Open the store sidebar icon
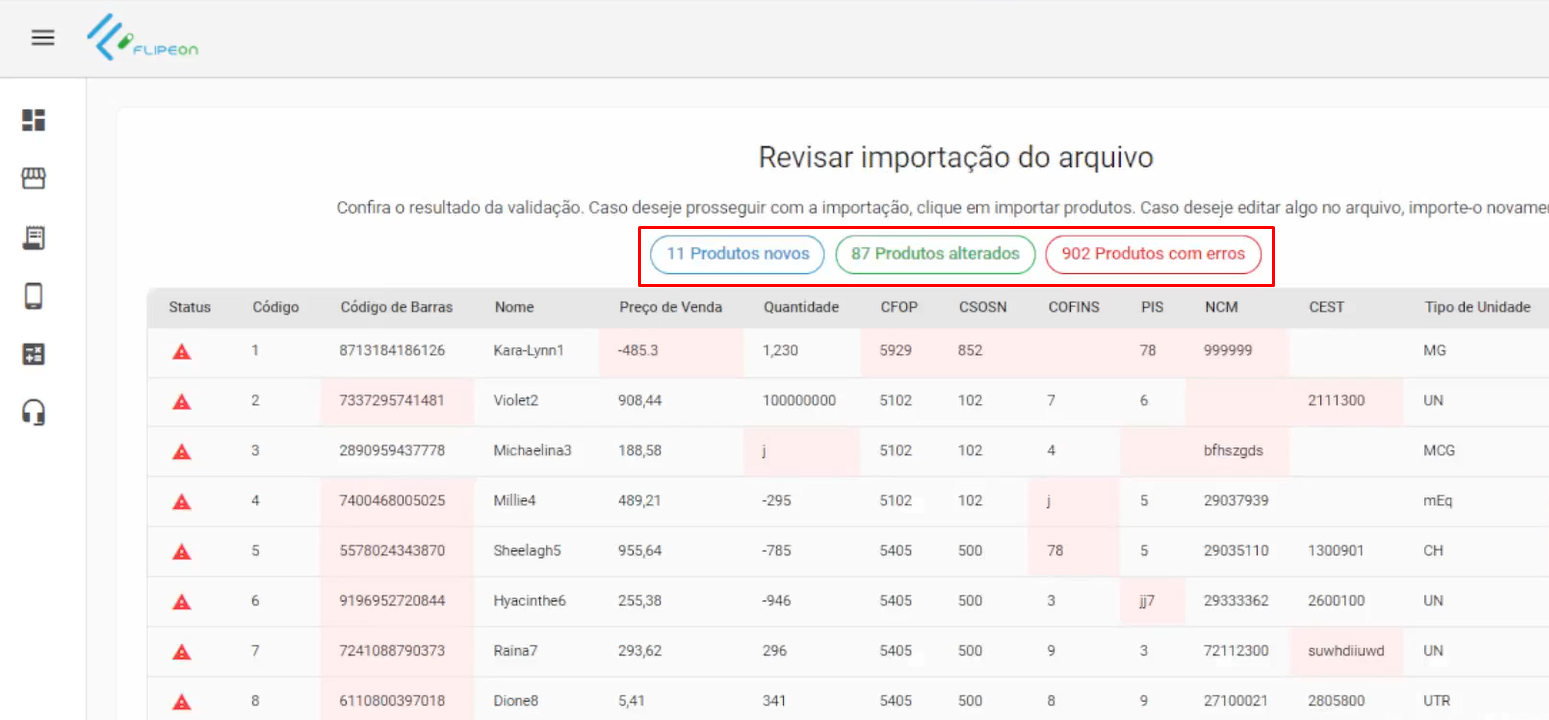Viewport: 1549px width, 720px height. click(x=34, y=179)
